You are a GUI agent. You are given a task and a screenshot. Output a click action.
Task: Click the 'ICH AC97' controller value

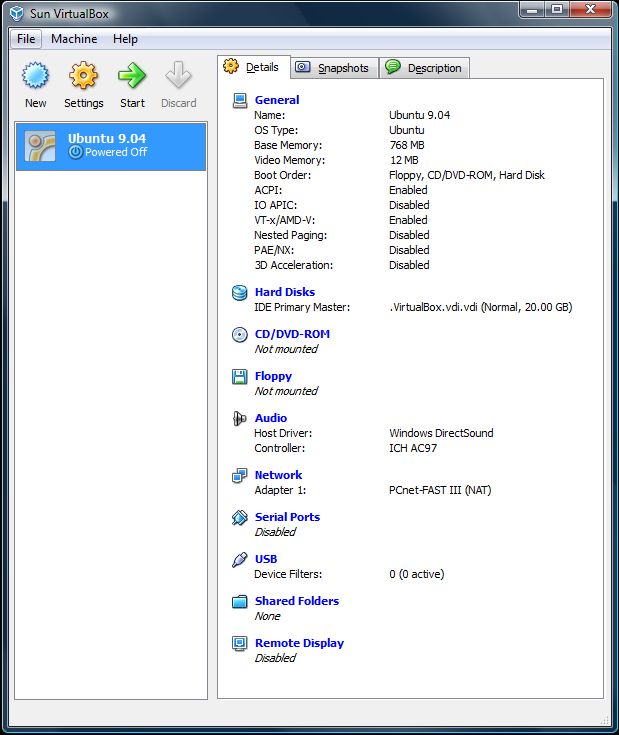click(413, 448)
